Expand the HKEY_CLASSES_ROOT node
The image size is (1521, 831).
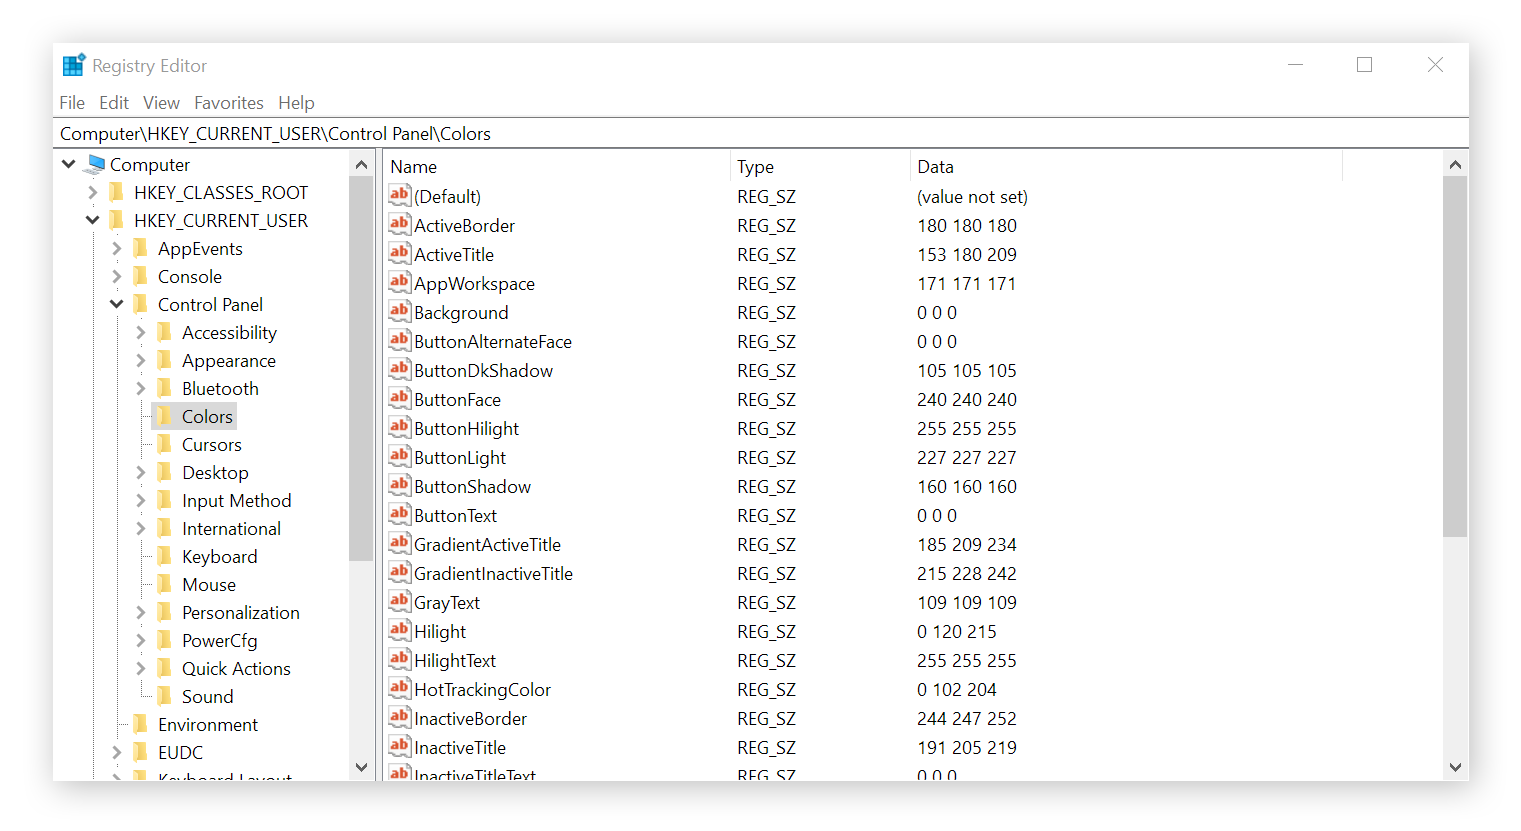tap(93, 192)
